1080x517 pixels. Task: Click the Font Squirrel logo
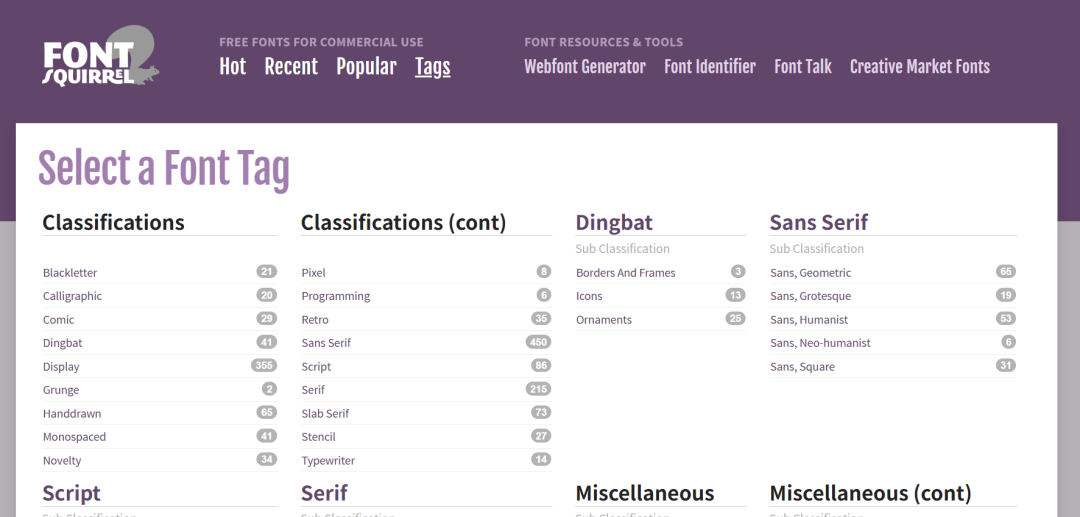pos(101,57)
